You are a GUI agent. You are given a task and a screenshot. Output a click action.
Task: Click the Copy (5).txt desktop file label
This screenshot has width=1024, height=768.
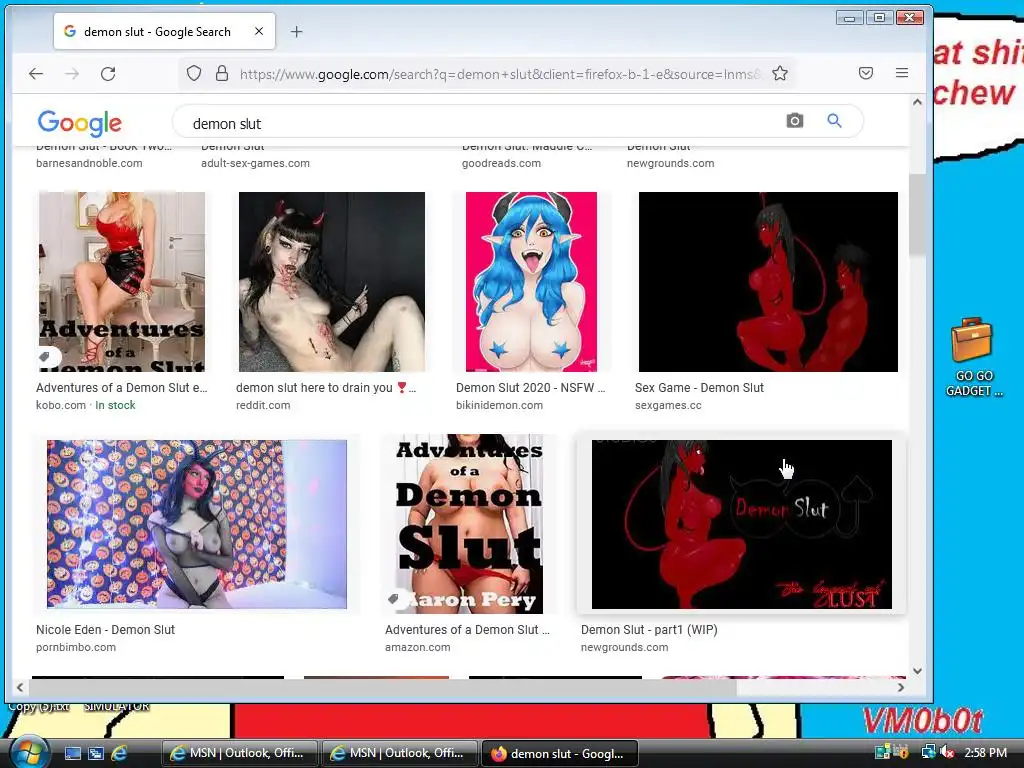(x=38, y=707)
